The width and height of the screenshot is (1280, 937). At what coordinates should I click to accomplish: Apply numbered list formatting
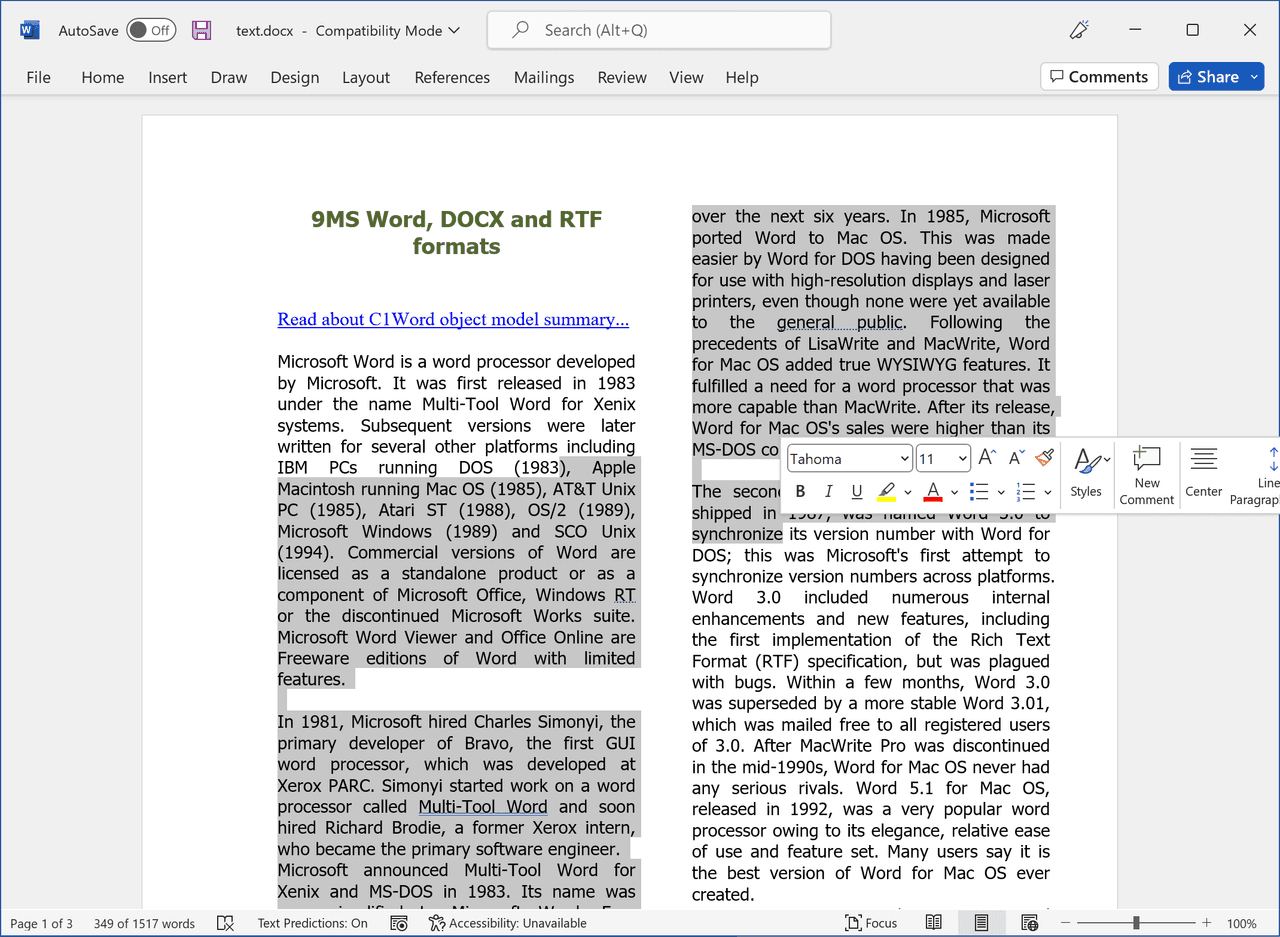1025,491
